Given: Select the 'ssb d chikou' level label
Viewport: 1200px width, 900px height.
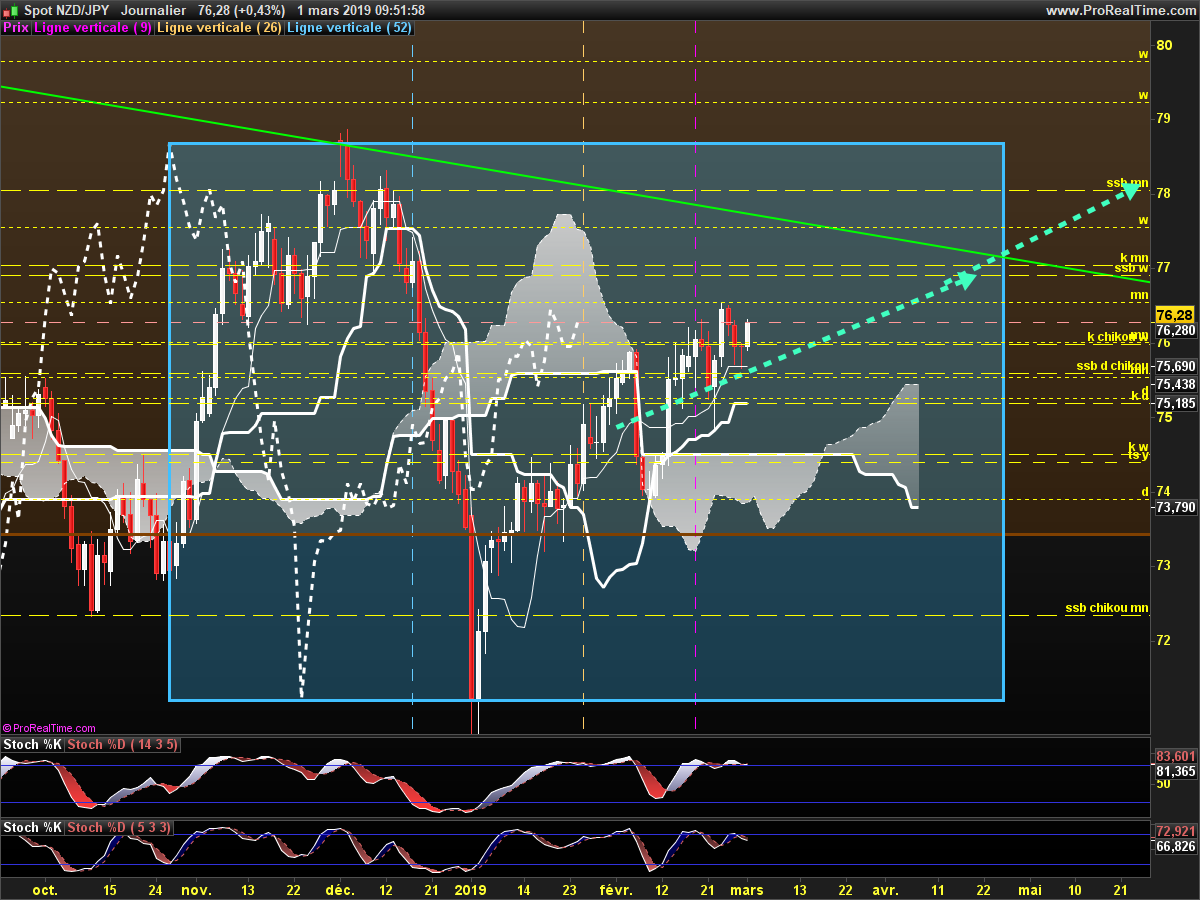Looking at the screenshot, I should pyautogui.click(x=1112, y=366).
